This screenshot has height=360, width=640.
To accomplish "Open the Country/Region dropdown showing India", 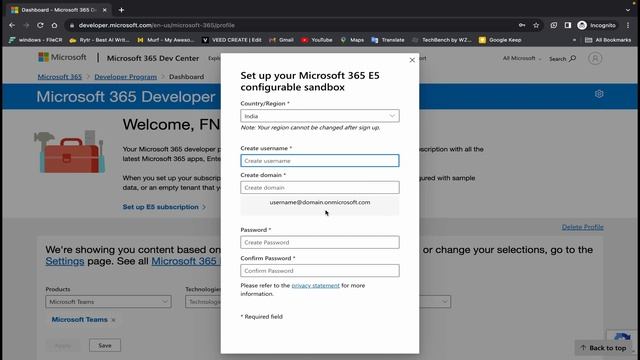I will [320, 116].
